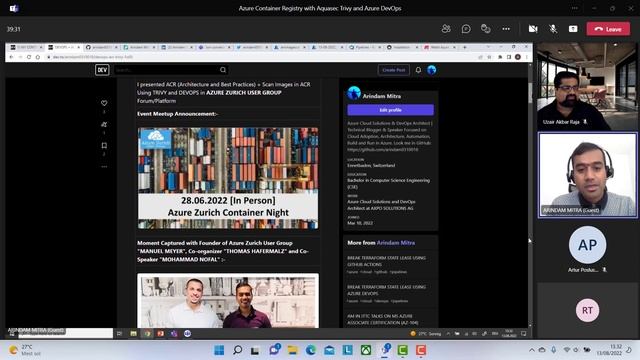This screenshot has height=360, width=640.
Task: Open the Teams reactions icon
Action: coord(485,29)
